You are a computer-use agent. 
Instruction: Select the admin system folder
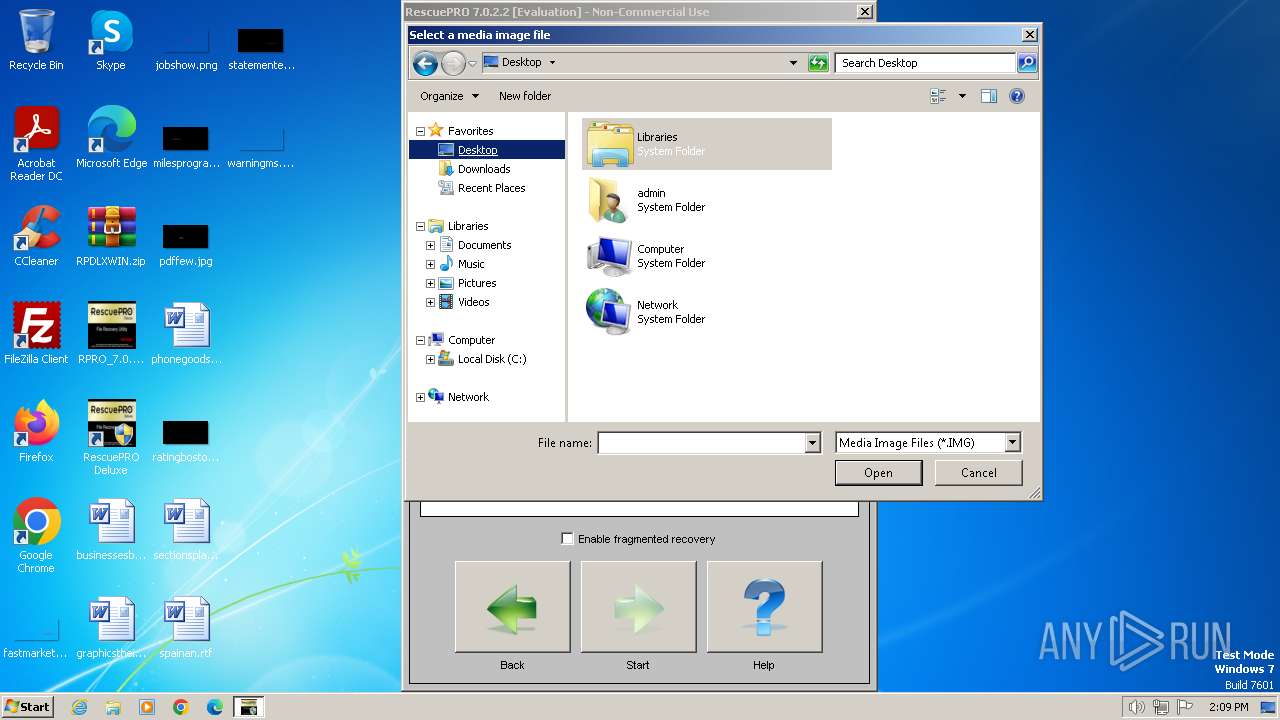(x=707, y=200)
